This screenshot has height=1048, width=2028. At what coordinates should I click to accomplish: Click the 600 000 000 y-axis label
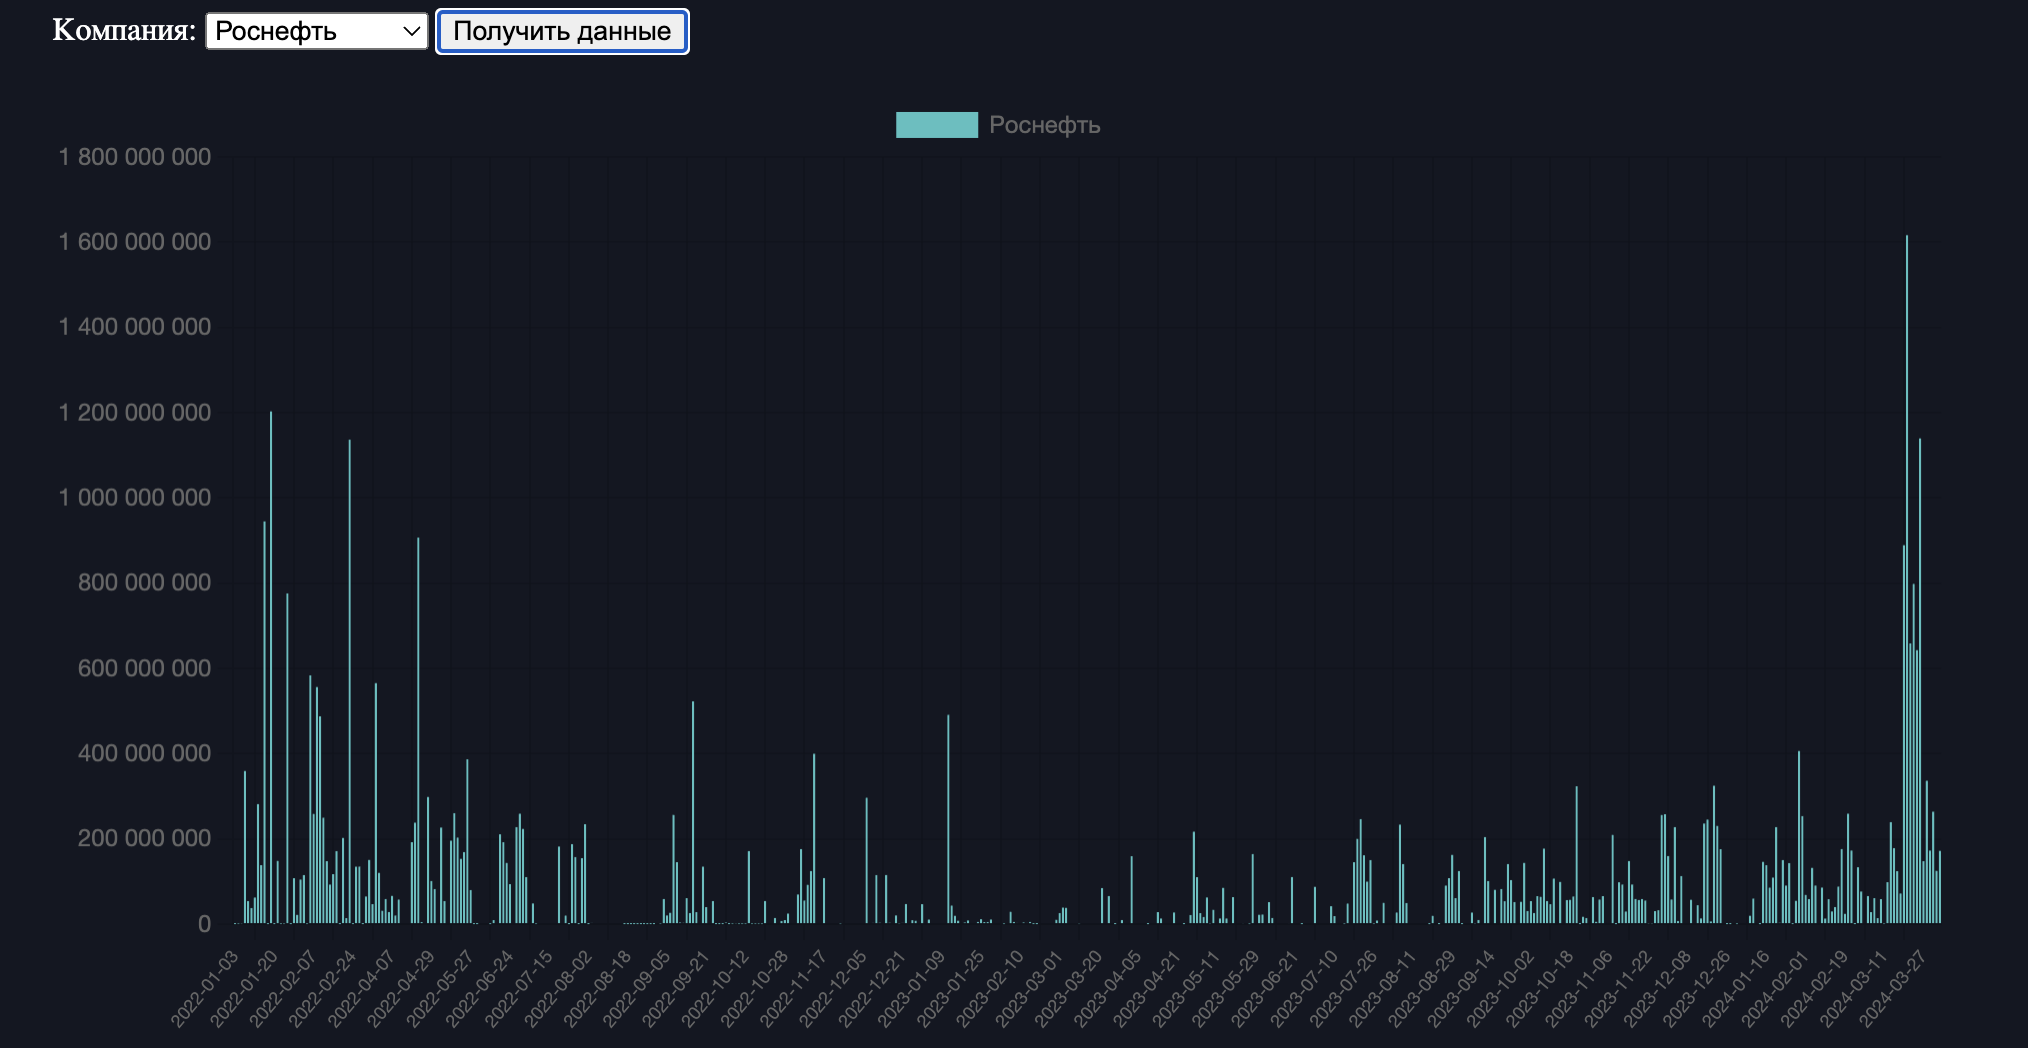pyautogui.click(x=144, y=668)
